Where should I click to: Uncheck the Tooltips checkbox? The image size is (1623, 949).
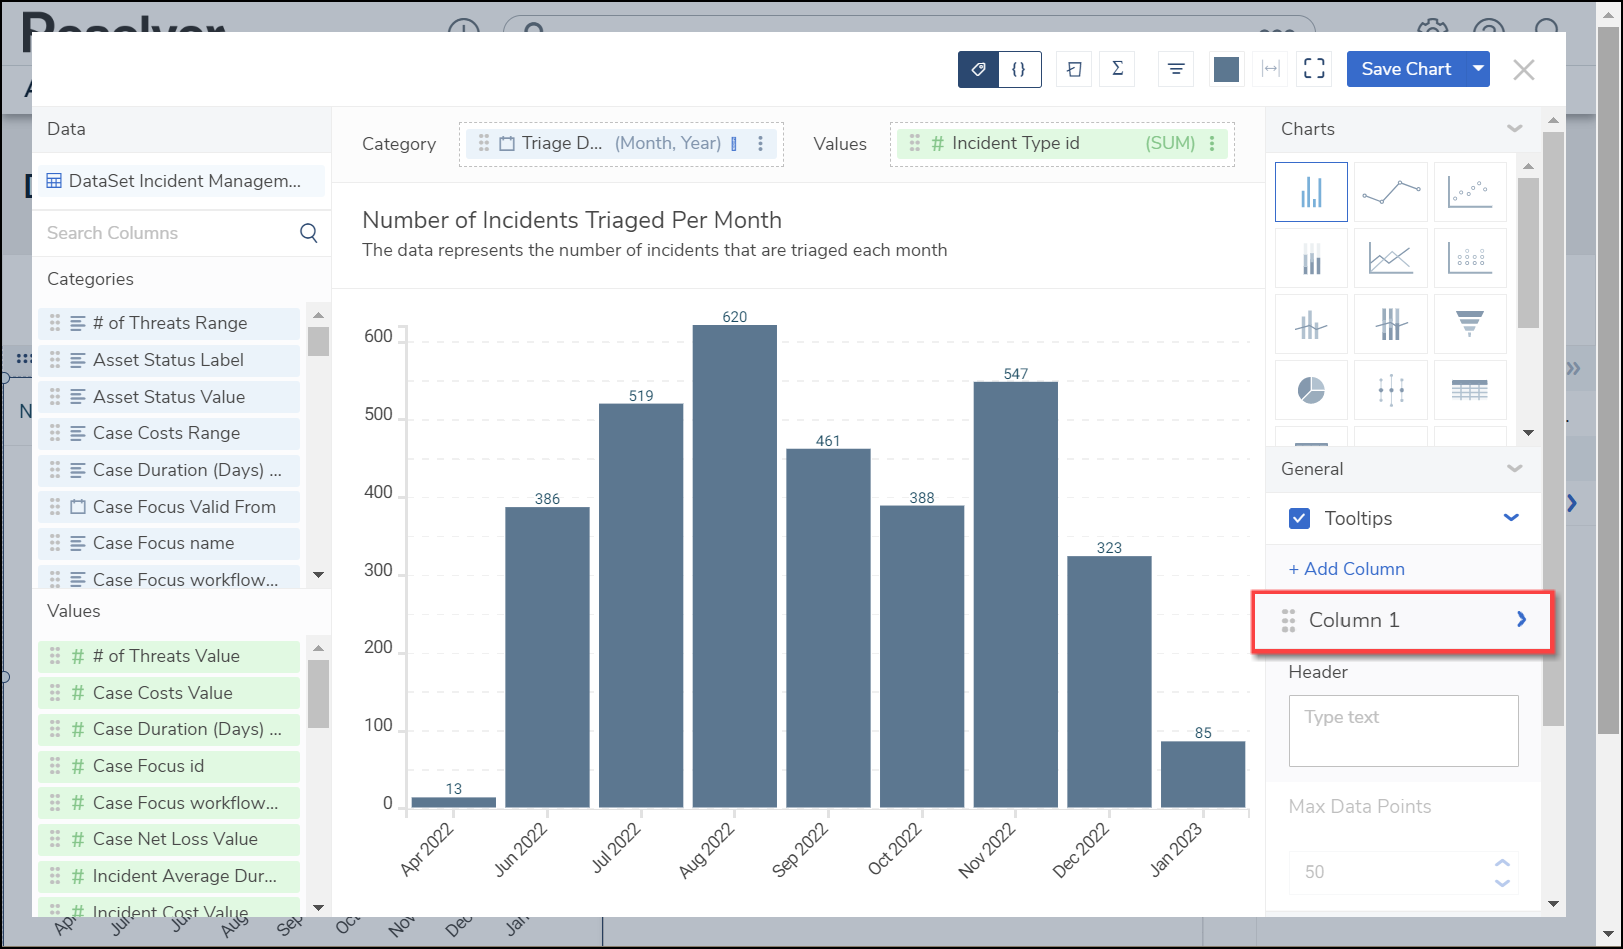[x=1300, y=518]
